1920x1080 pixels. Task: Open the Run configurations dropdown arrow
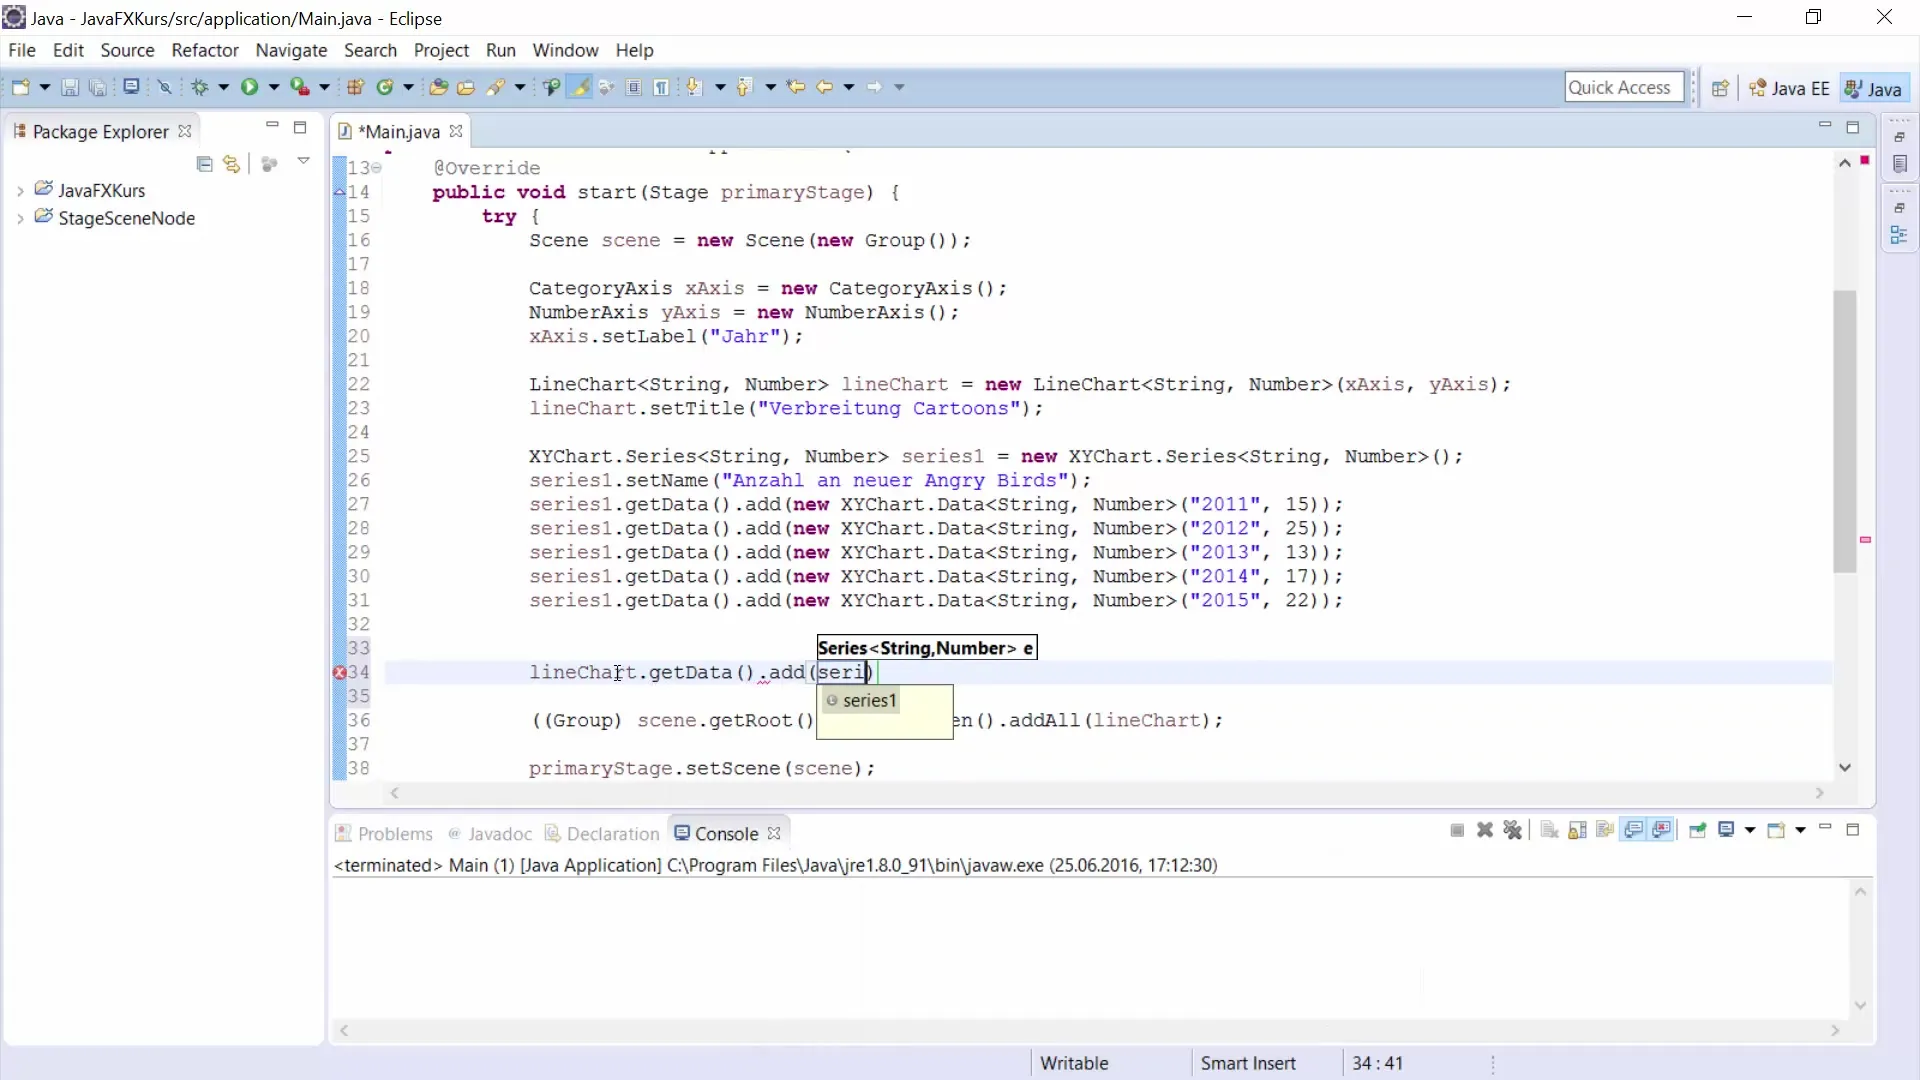273,88
